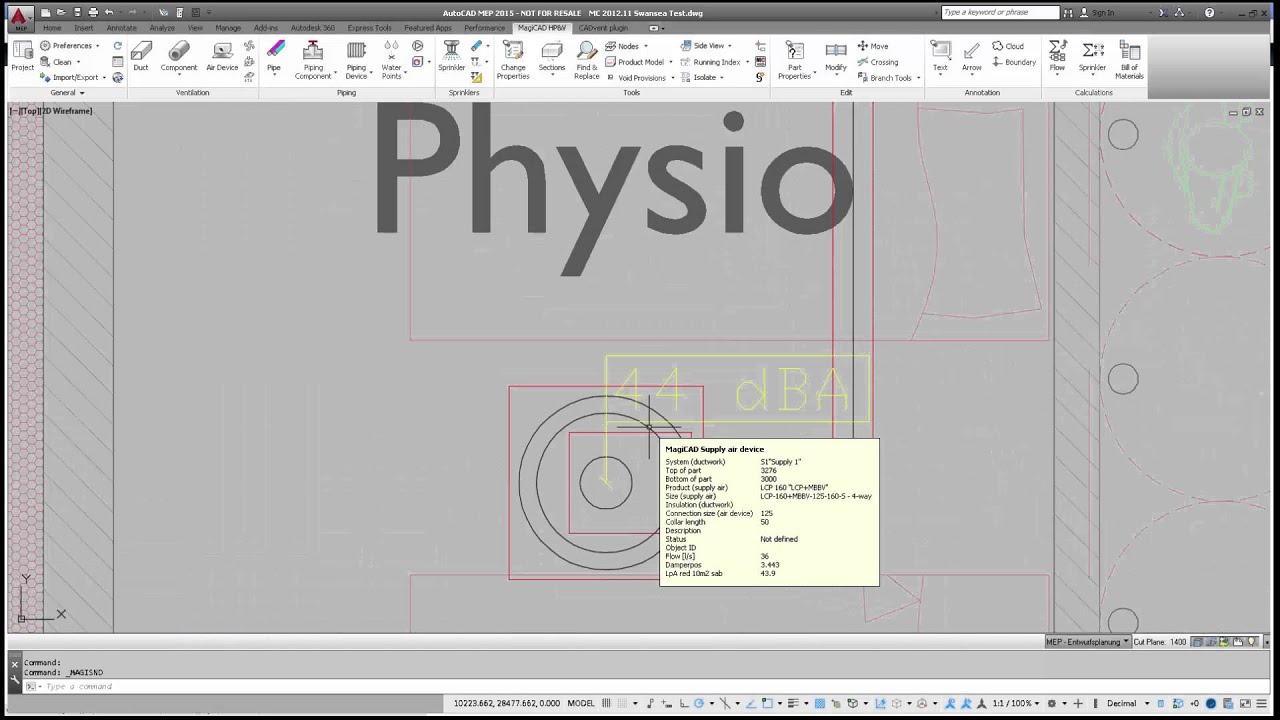1280x720 pixels.
Task: Click the Sign In button
Action: (x=1097, y=13)
